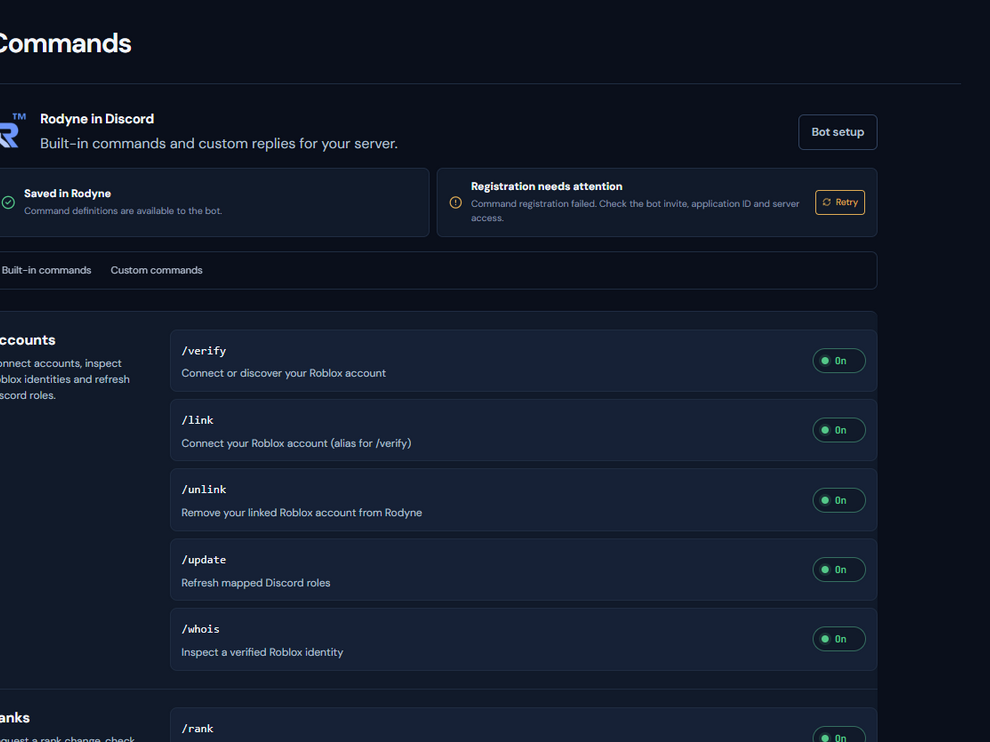
Task: Select the /whois command name
Action: 200,629
